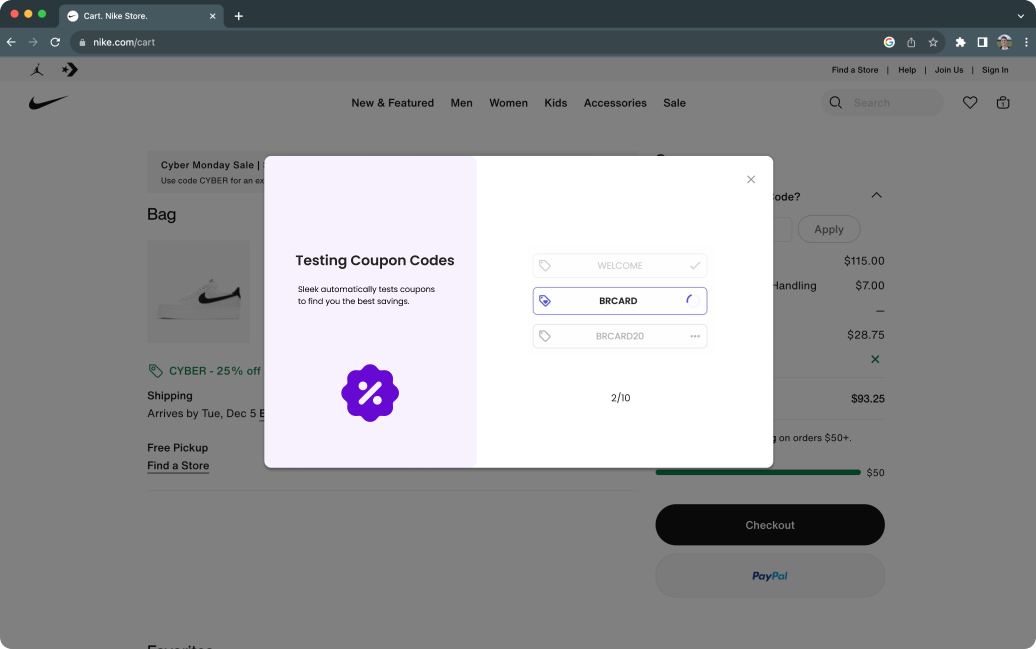Image resolution: width=1036 pixels, height=649 pixels.
Task: Open the Favorites heart icon
Action: point(969,102)
